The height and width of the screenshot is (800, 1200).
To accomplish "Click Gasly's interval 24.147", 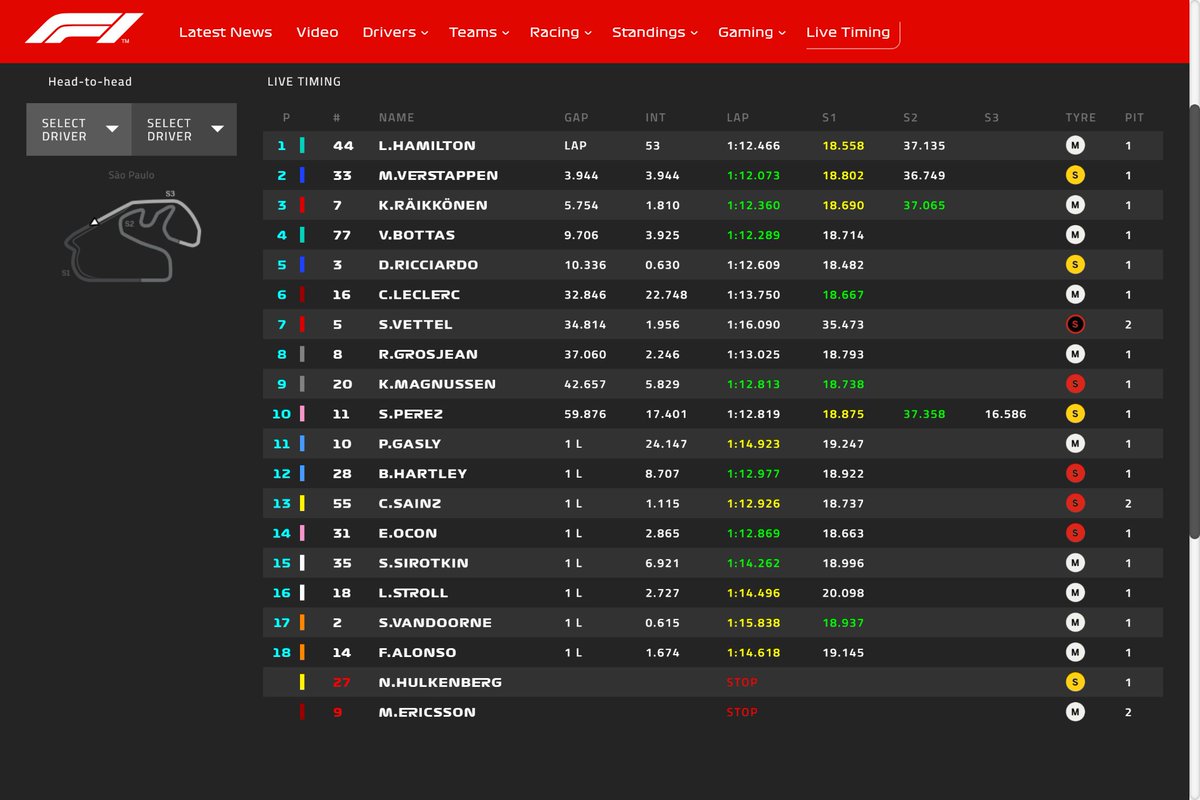I will [666, 444].
